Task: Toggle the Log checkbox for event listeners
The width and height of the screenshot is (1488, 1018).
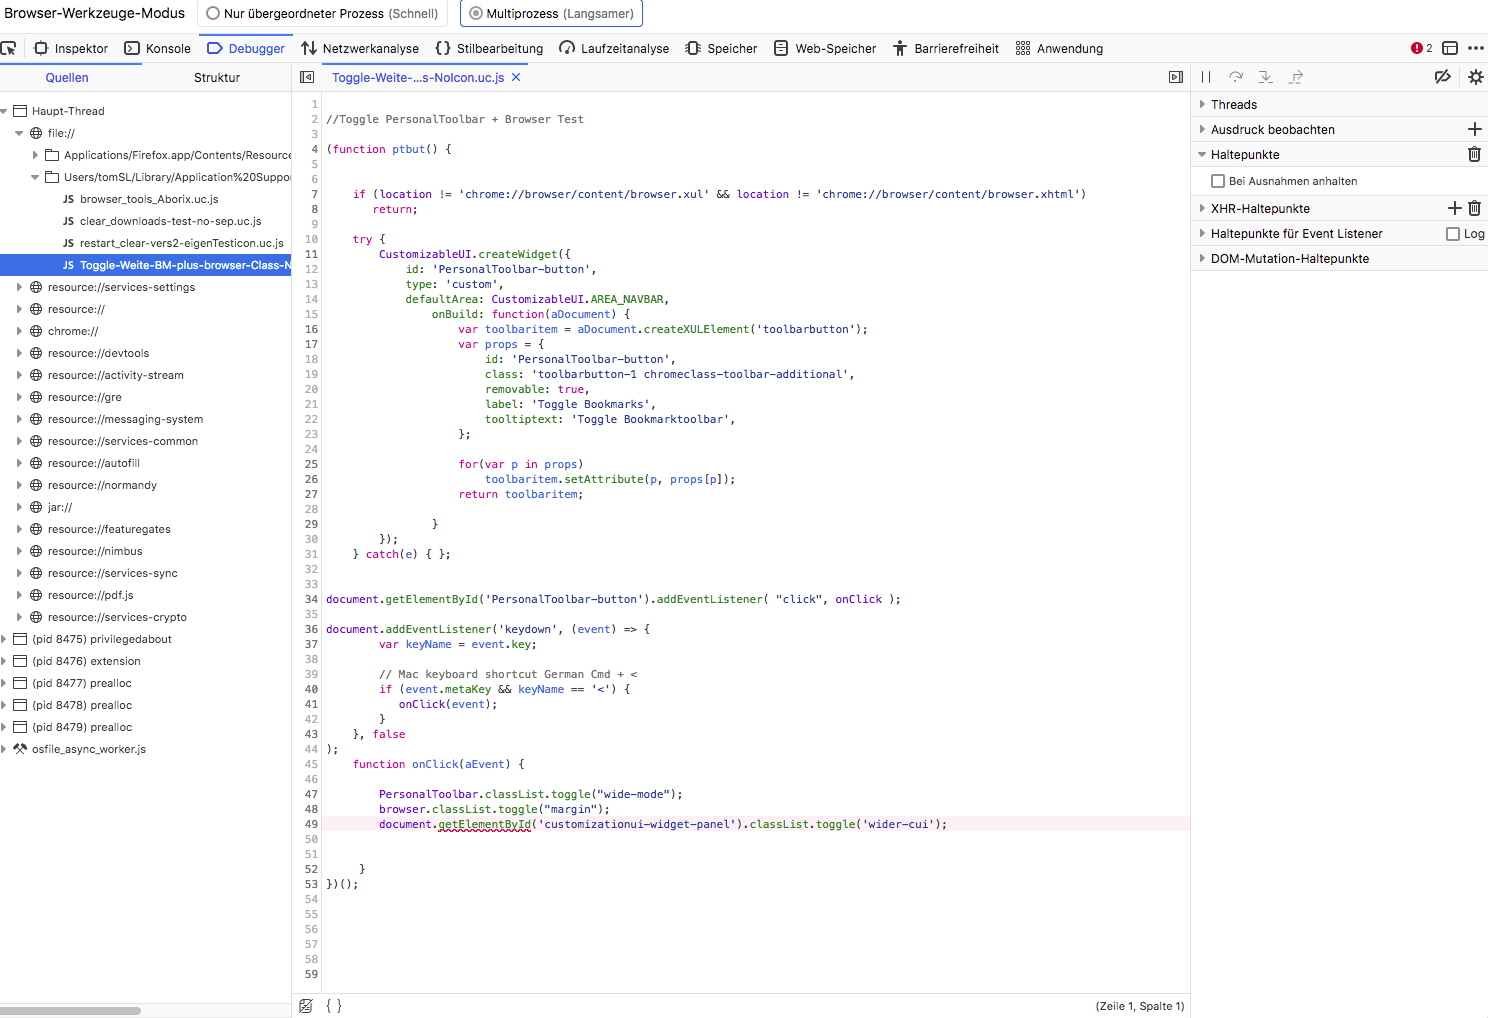Action: pyautogui.click(x=1453, y=234)
